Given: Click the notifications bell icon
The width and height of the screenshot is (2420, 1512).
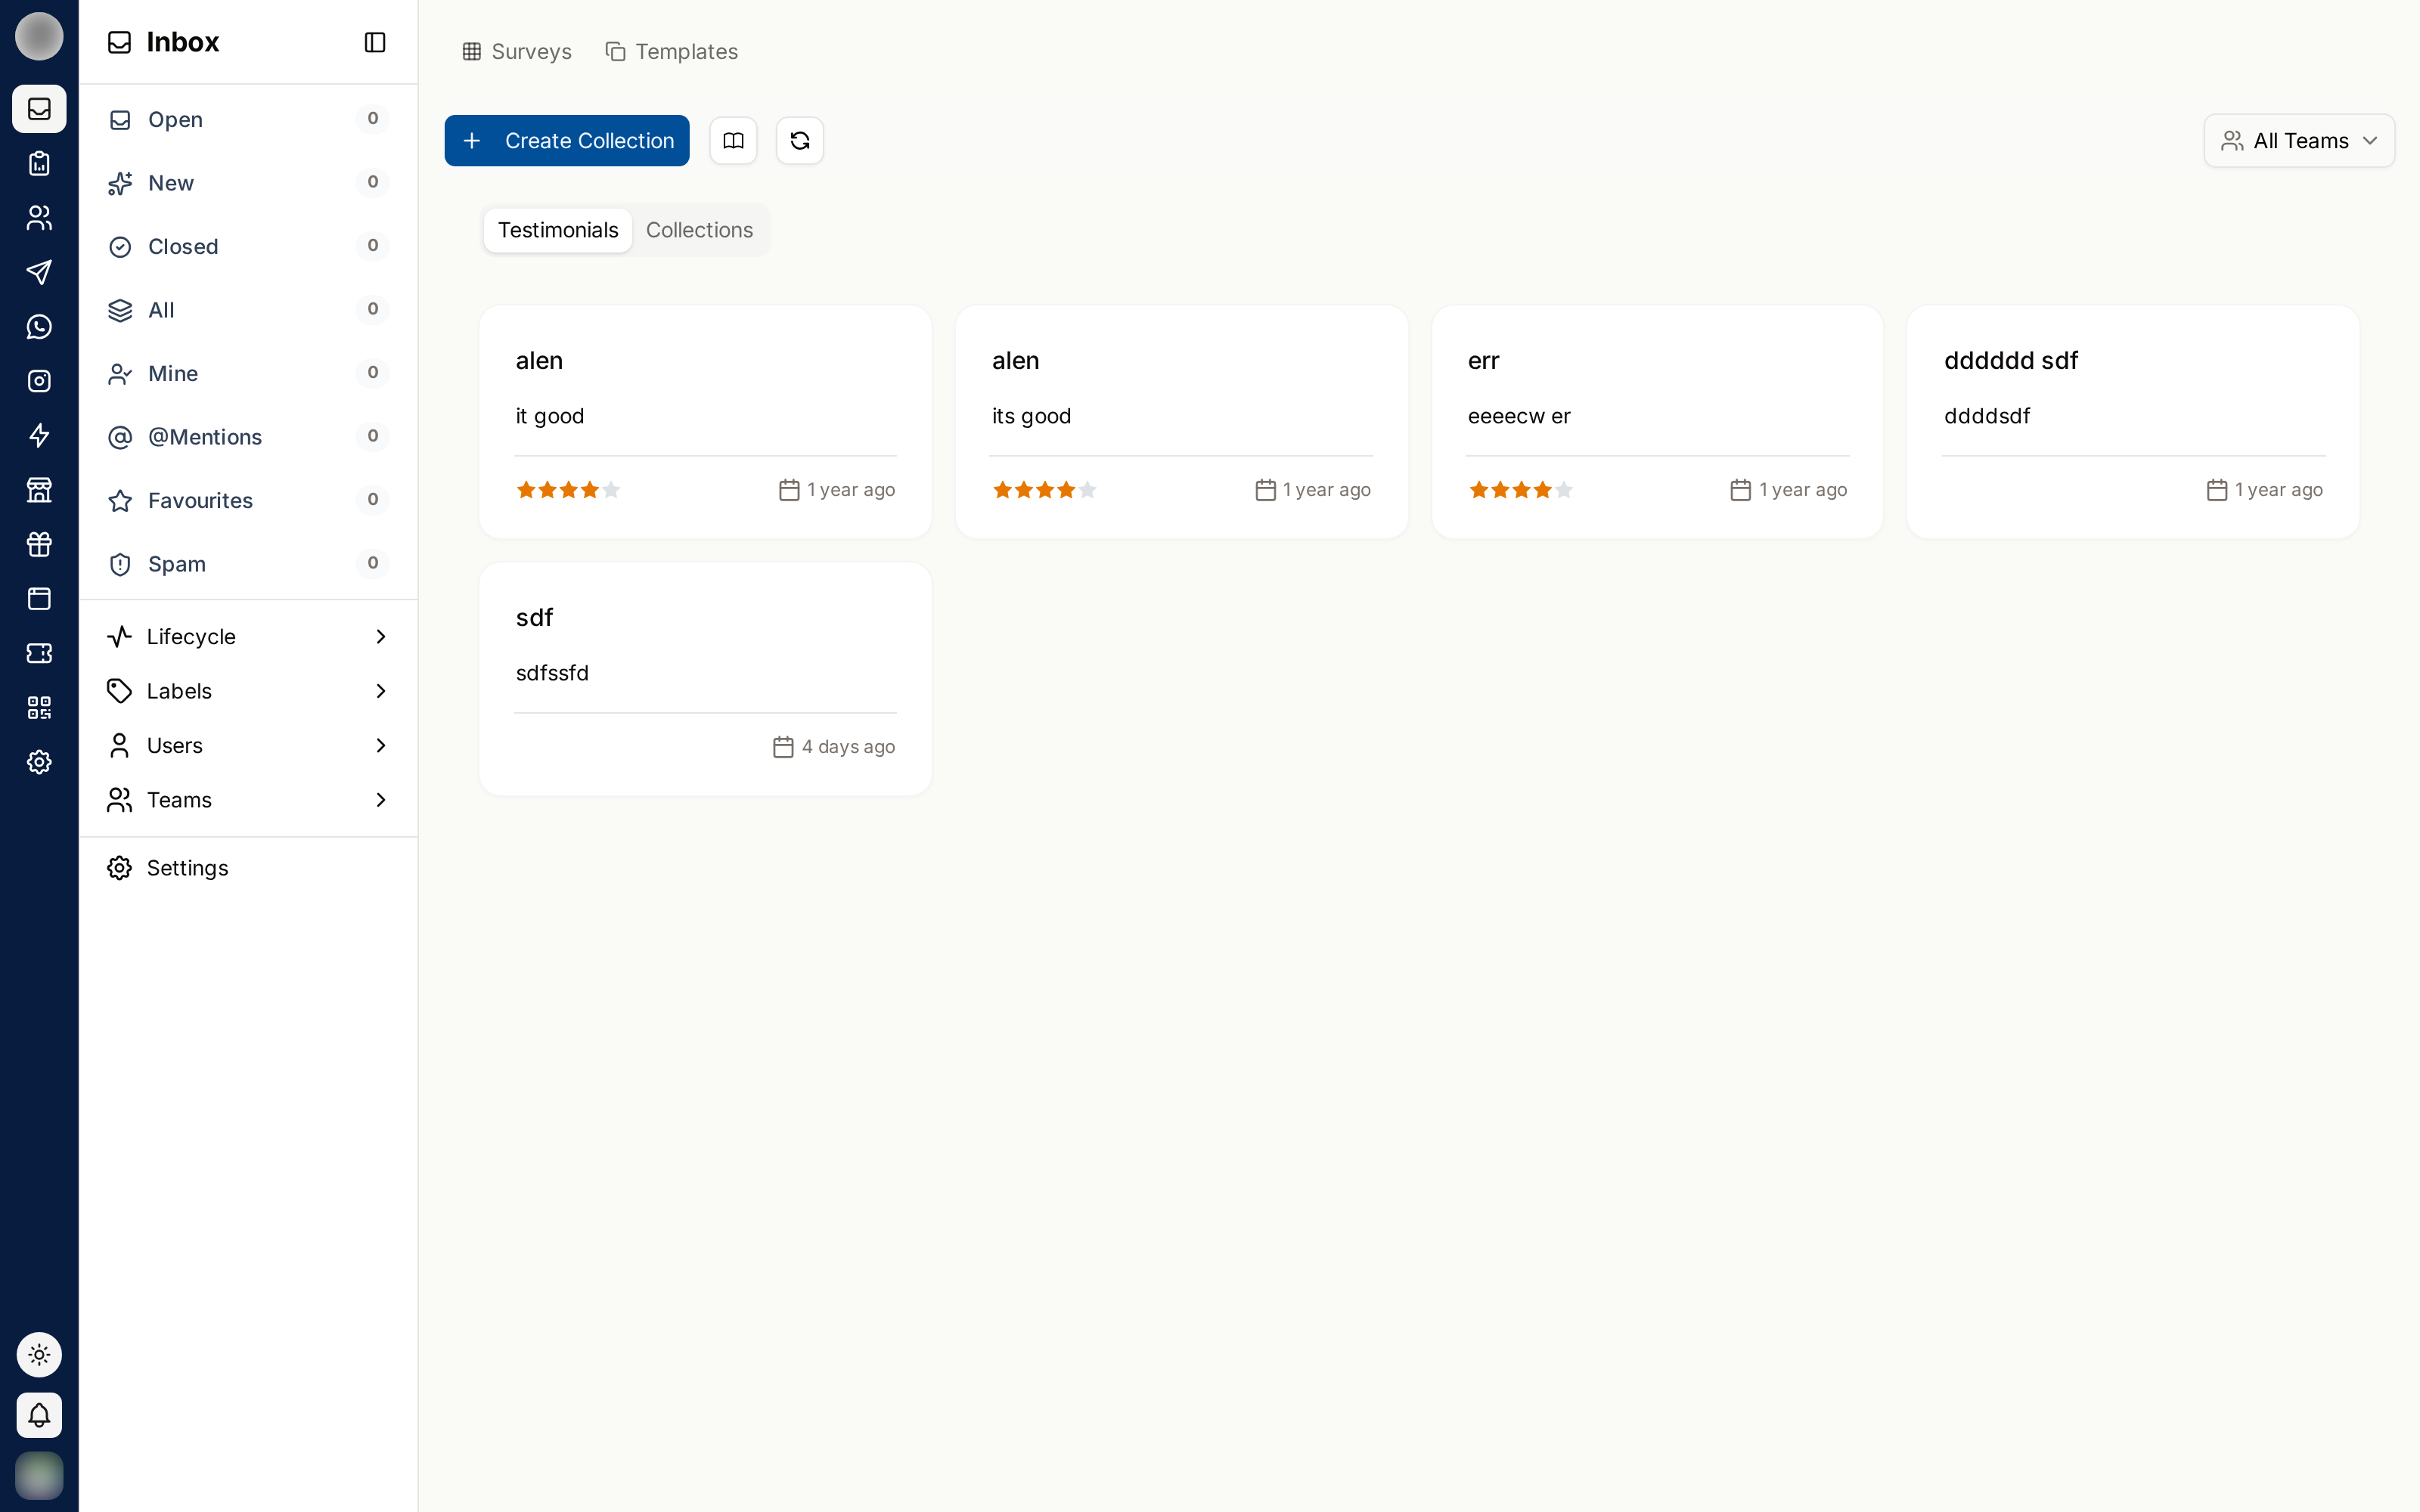Looking at the screenshot, I should tap(39, 1415).
